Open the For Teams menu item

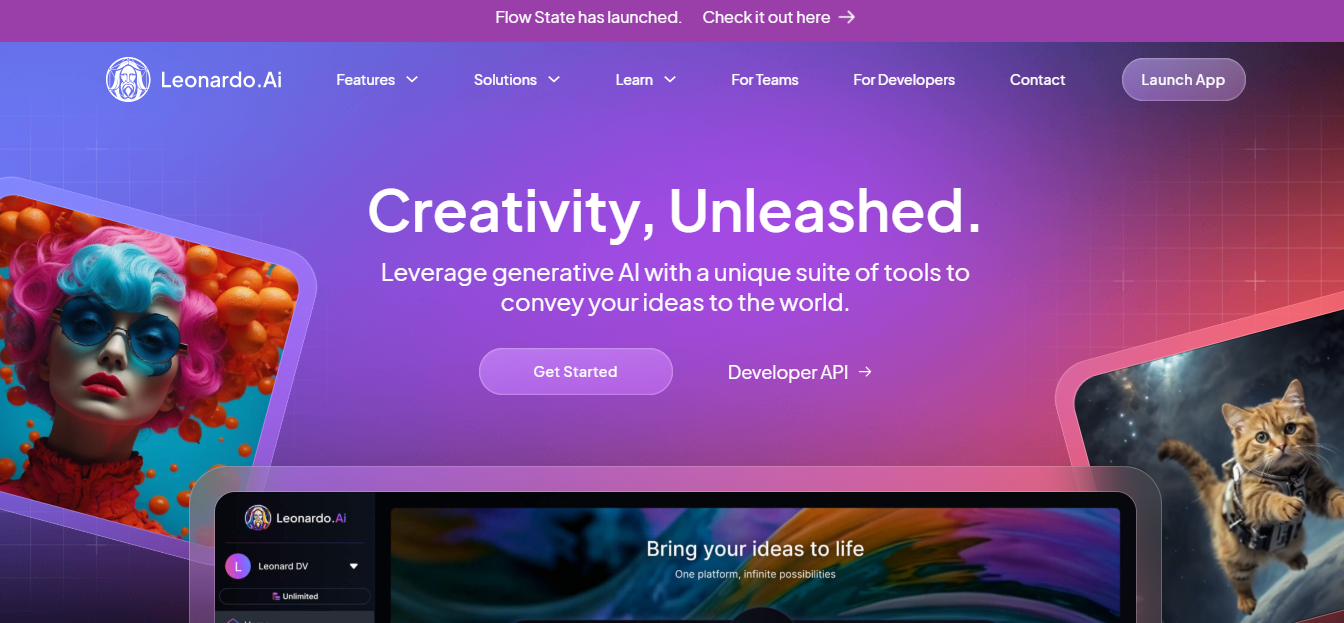765,80
